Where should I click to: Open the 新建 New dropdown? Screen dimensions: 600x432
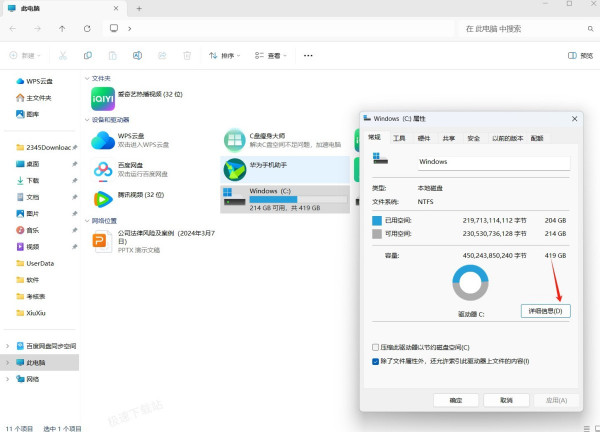pyautogui.click(x=25, y=56)
